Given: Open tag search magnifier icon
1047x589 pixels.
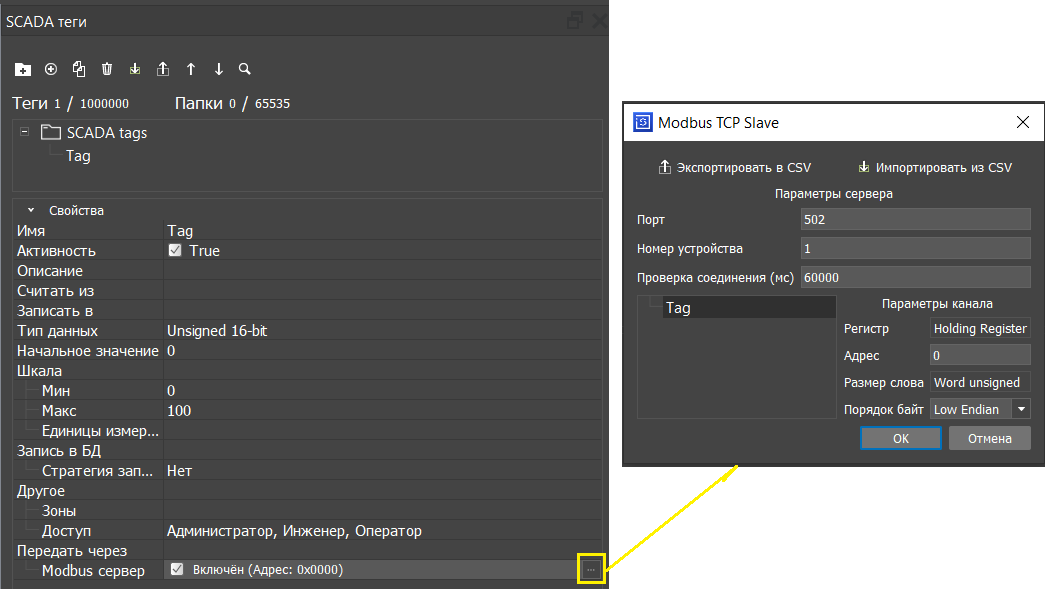Looking at the screenshot, I should pyautogui.click(x=245, y=70).
